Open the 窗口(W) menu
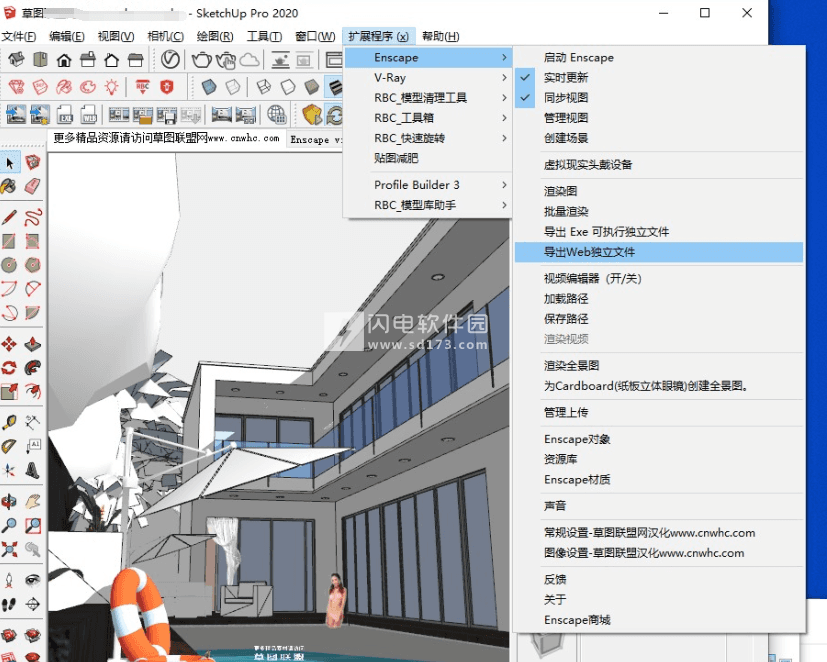Viewport: 827px width, 662px height. (315, 36)
